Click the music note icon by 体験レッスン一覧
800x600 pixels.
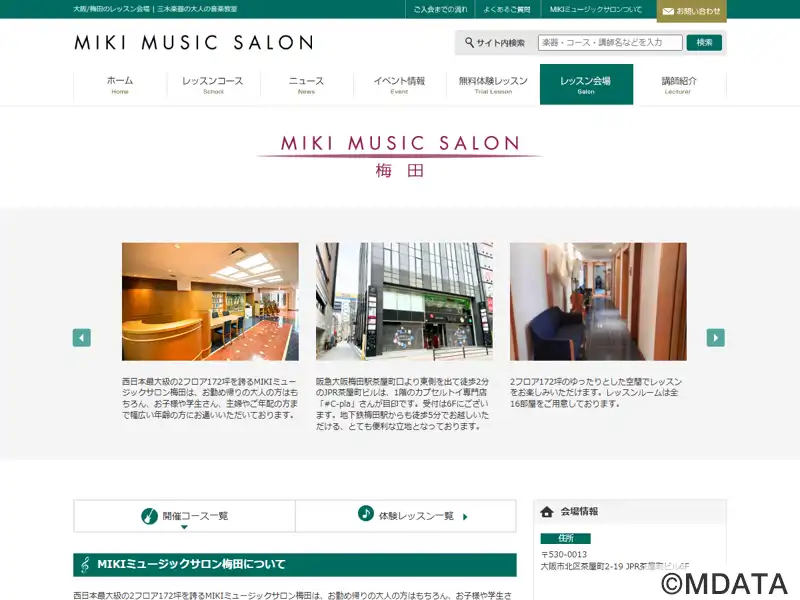(366, 513)
